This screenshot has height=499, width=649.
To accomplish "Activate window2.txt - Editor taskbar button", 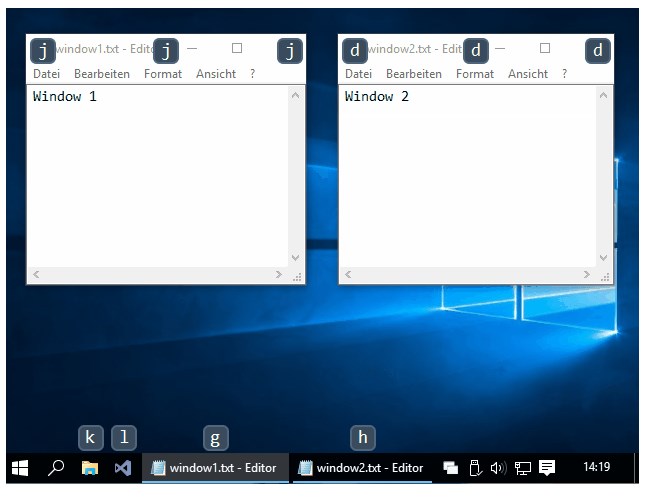I will pos(361,467).
